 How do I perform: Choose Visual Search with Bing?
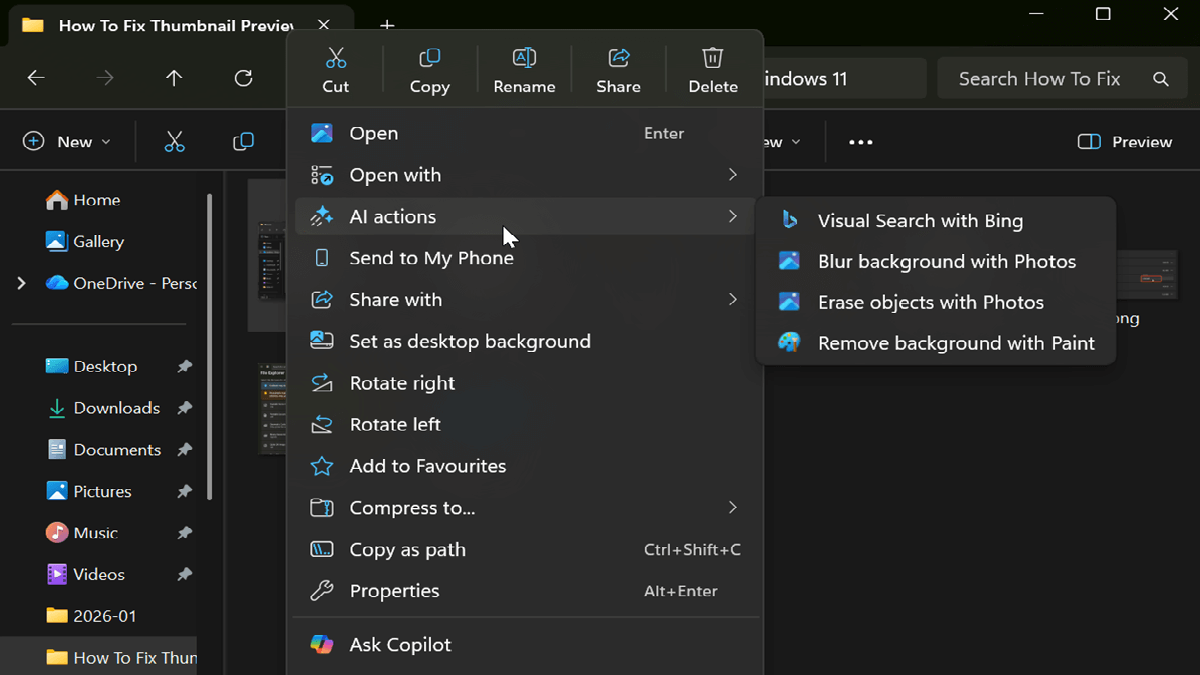pyautogui.click(x=919, y=221)
